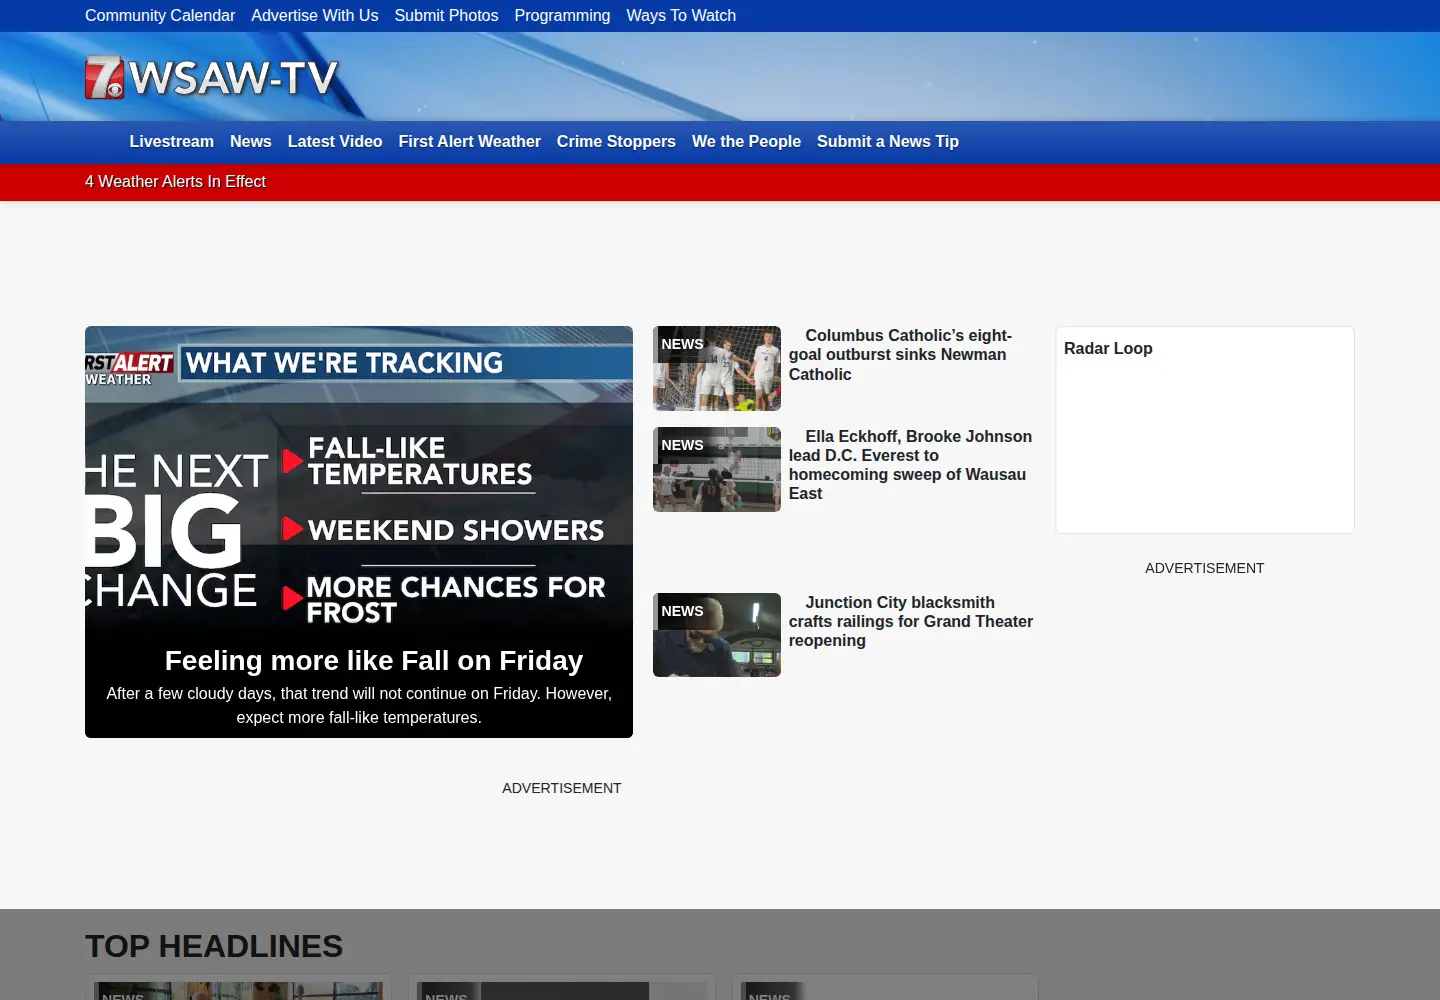1440x1000 pixels.
Task: Choose Submit a News Tip
Action: pyautogui.click(x=888, y=142)
